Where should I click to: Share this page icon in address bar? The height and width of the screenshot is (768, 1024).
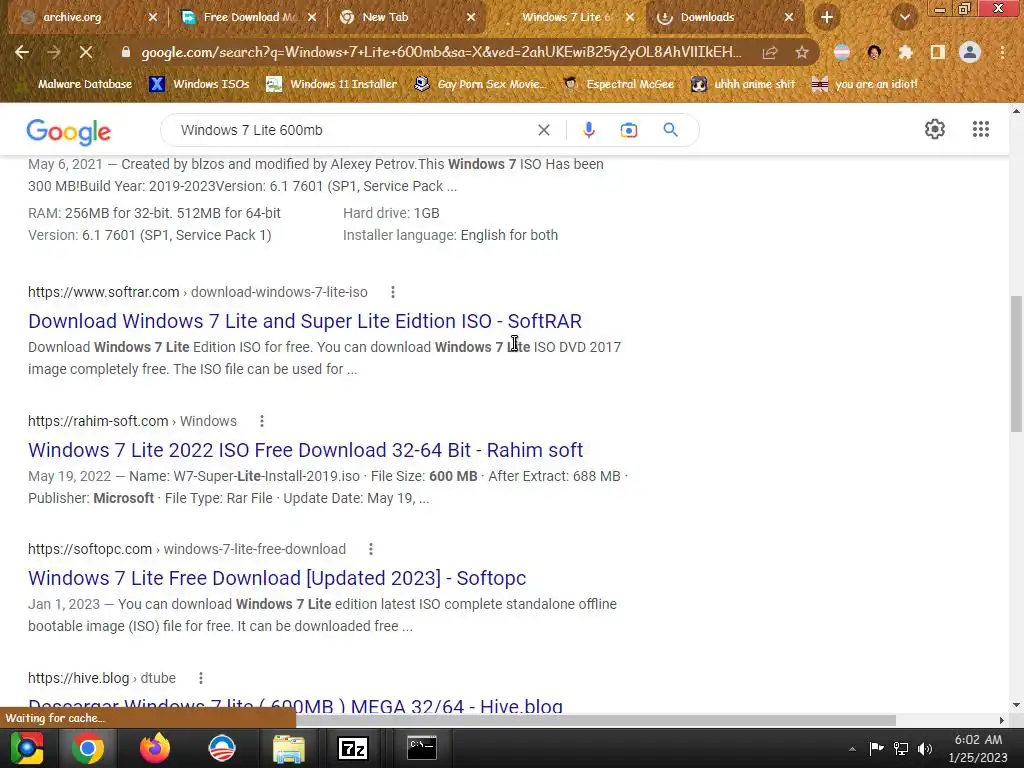pos(770,52)
